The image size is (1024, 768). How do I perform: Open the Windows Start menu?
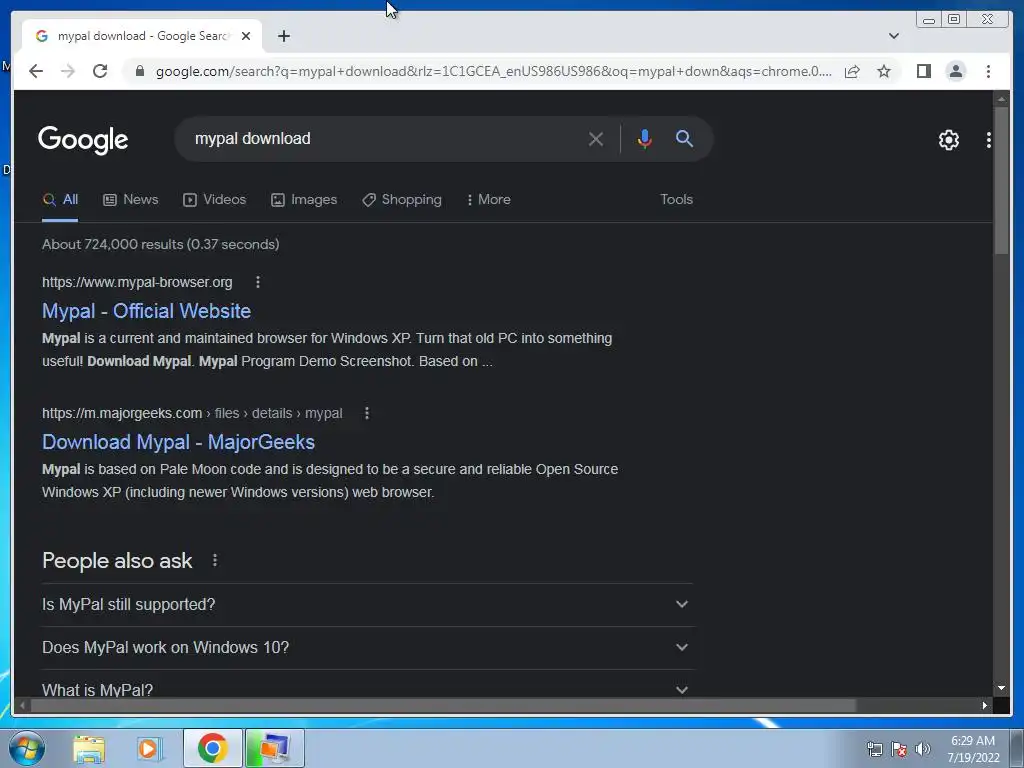point(27,748)
